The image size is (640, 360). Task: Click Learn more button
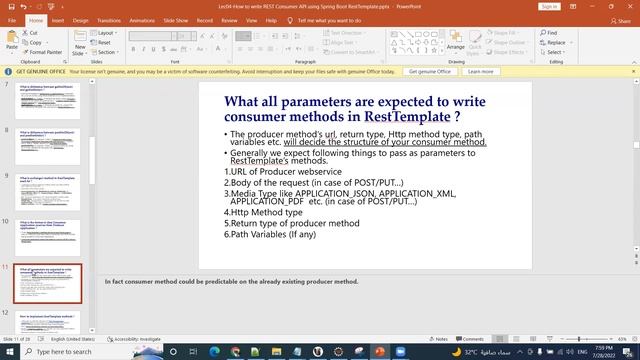pyautogui.click(x=480, y=71)
